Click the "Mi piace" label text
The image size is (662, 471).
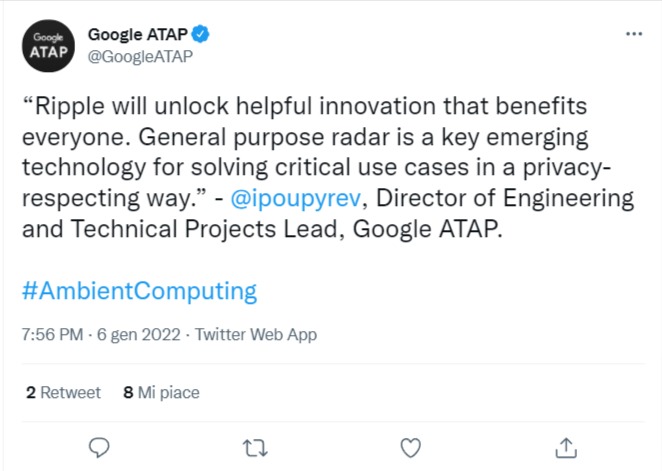click(169, 393)
